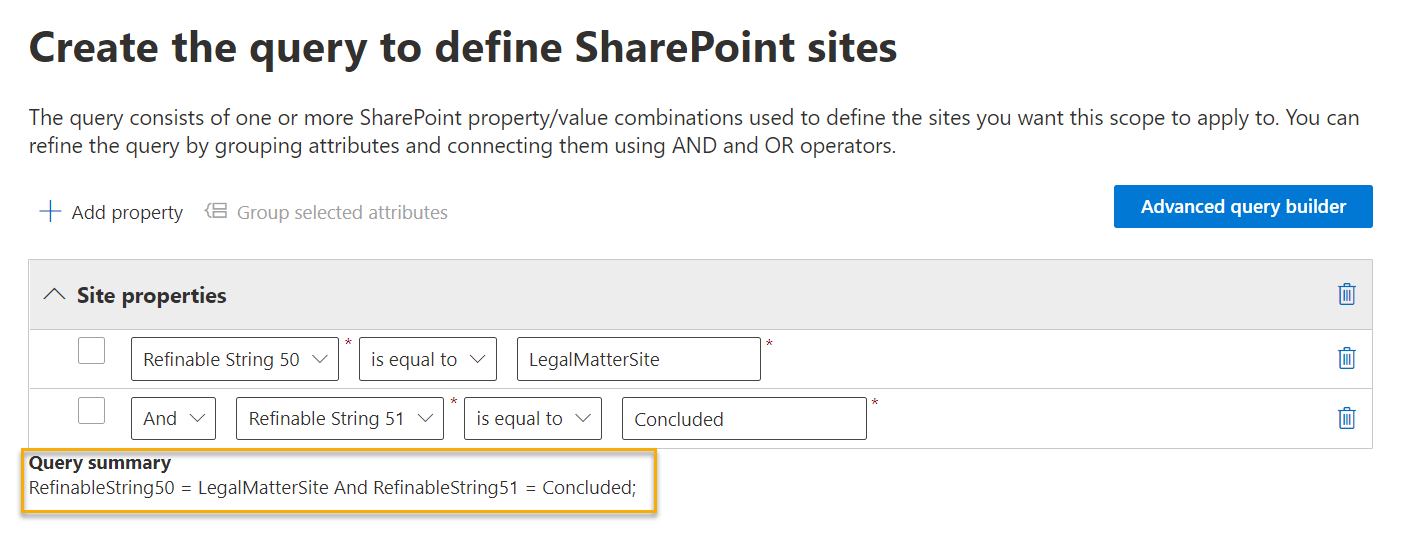
Task: Collapse the Site properties section chevron
Action: (54, 295)
